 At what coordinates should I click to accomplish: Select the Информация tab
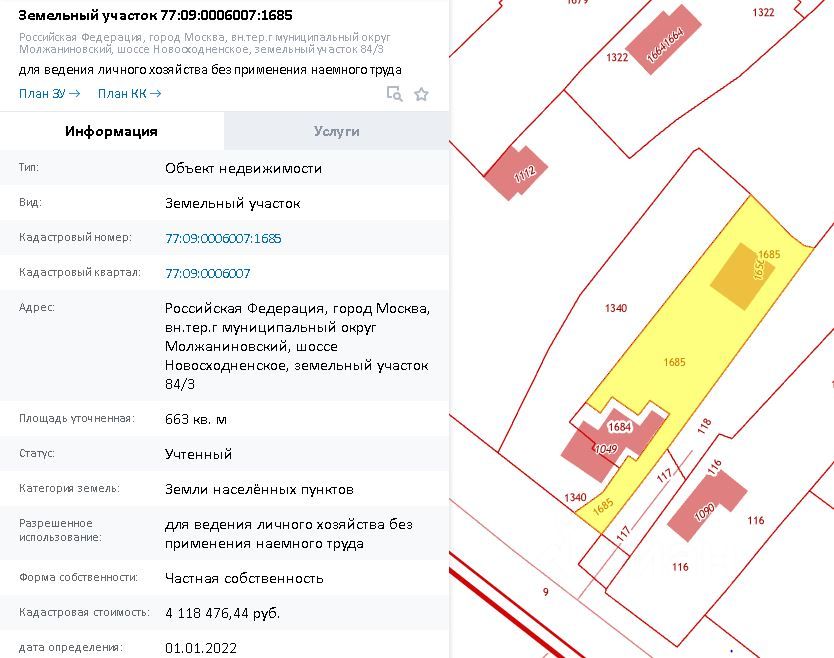pos(111,131)
